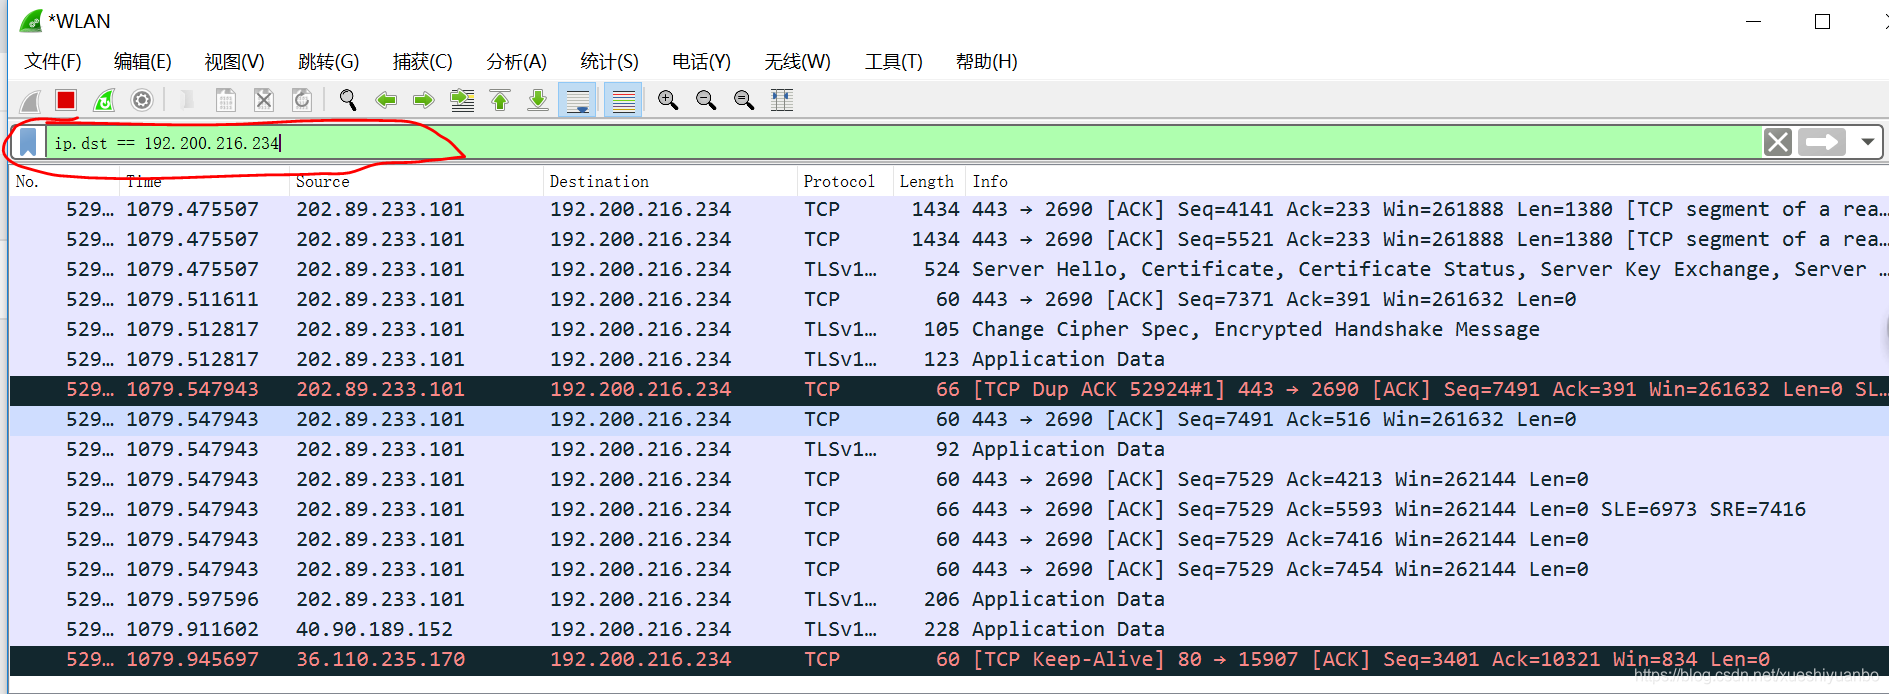Select the Application Data row of length 92
Viewport: 1889px width, 694px height.
(x=949, y=449)
